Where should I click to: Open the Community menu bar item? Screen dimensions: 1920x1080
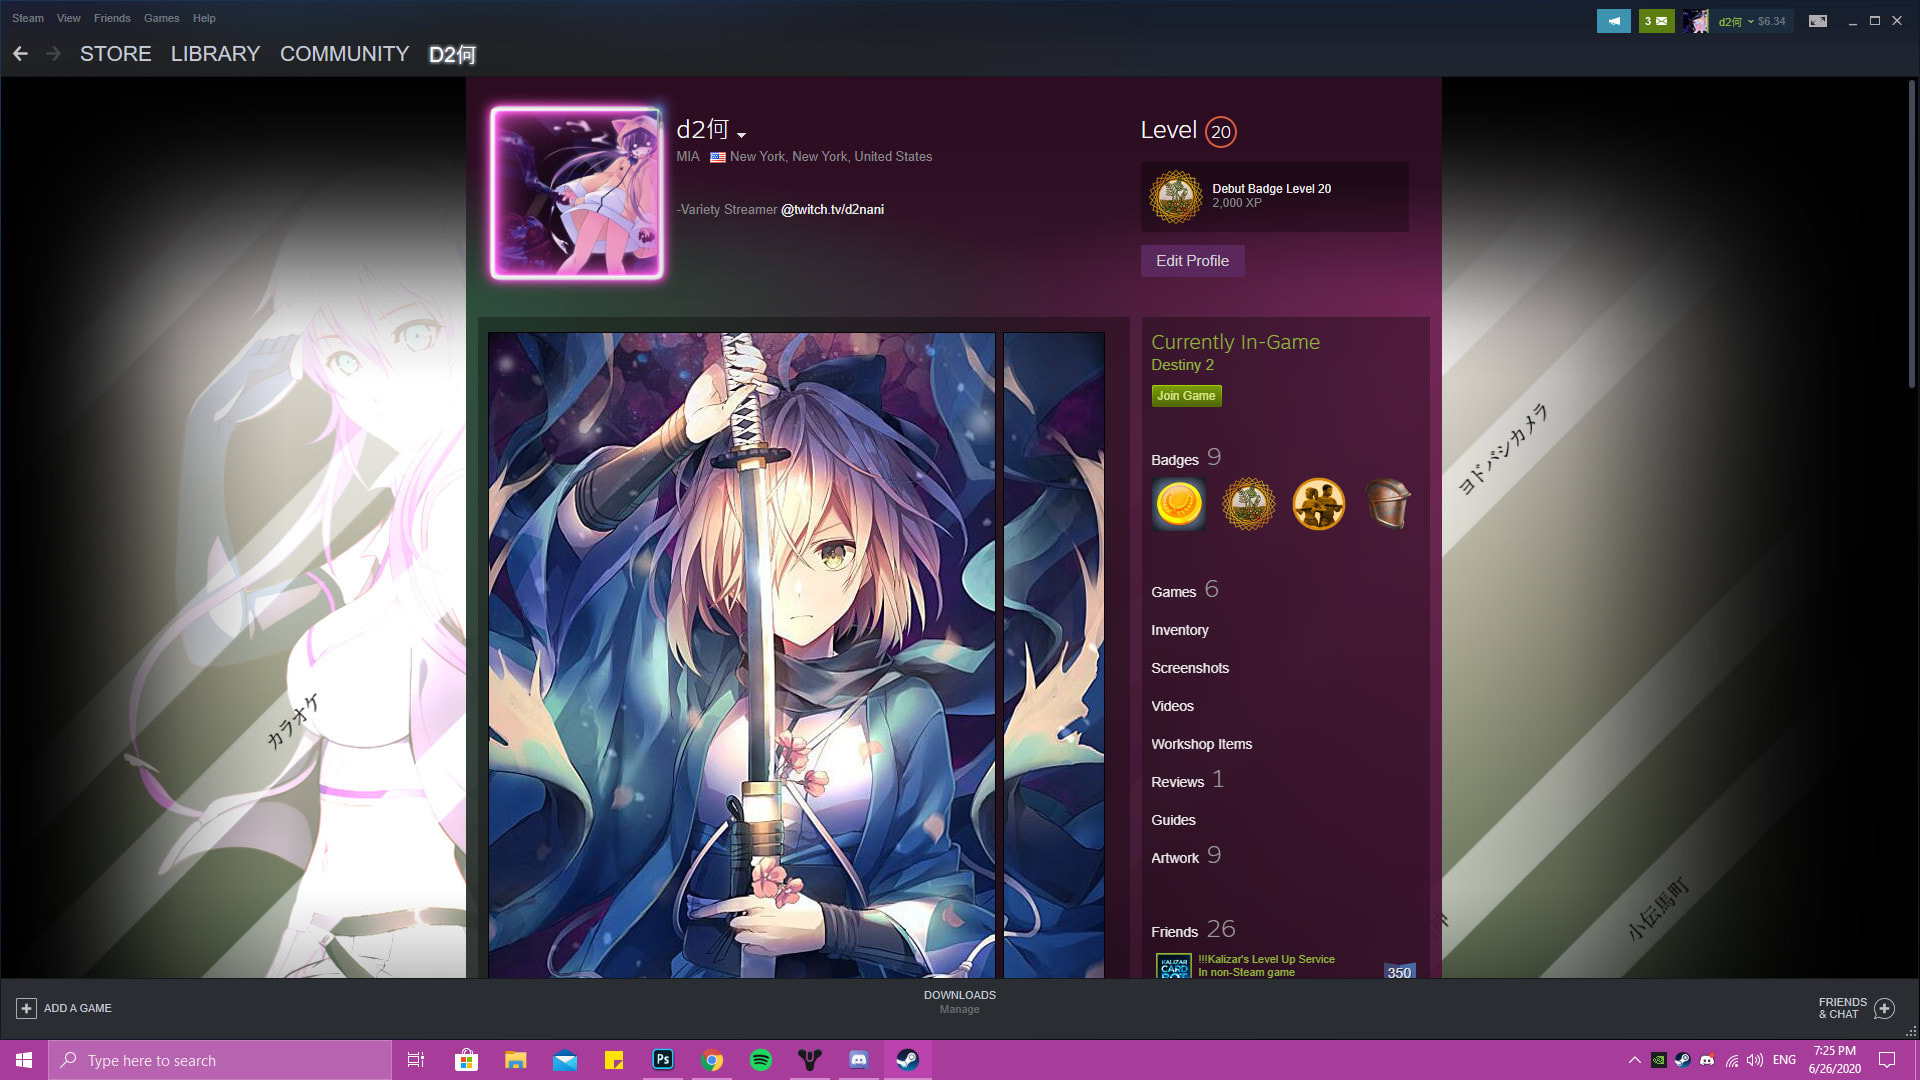click(x=344, y=54)
